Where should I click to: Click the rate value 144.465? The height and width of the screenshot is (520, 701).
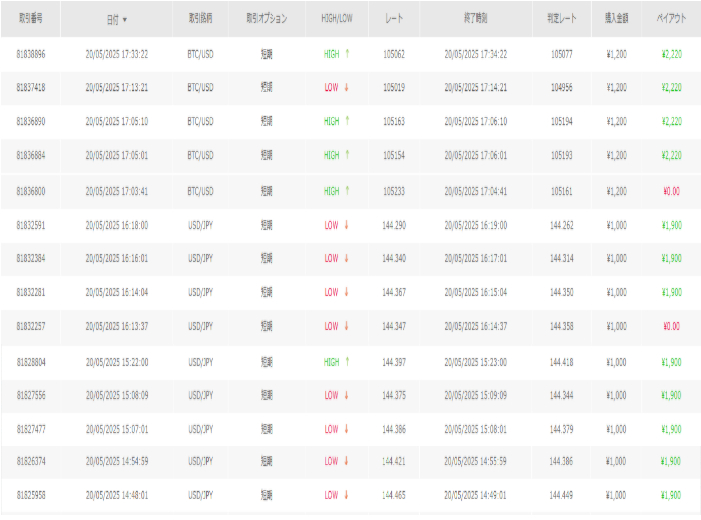tap(394, 495)
